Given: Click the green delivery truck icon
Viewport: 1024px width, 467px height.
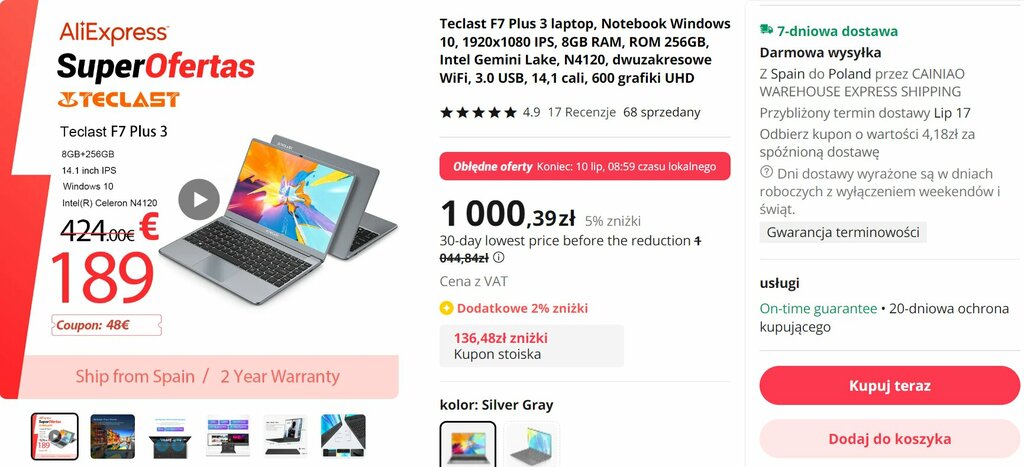Looking at the screenshot, I should point(766,30).
